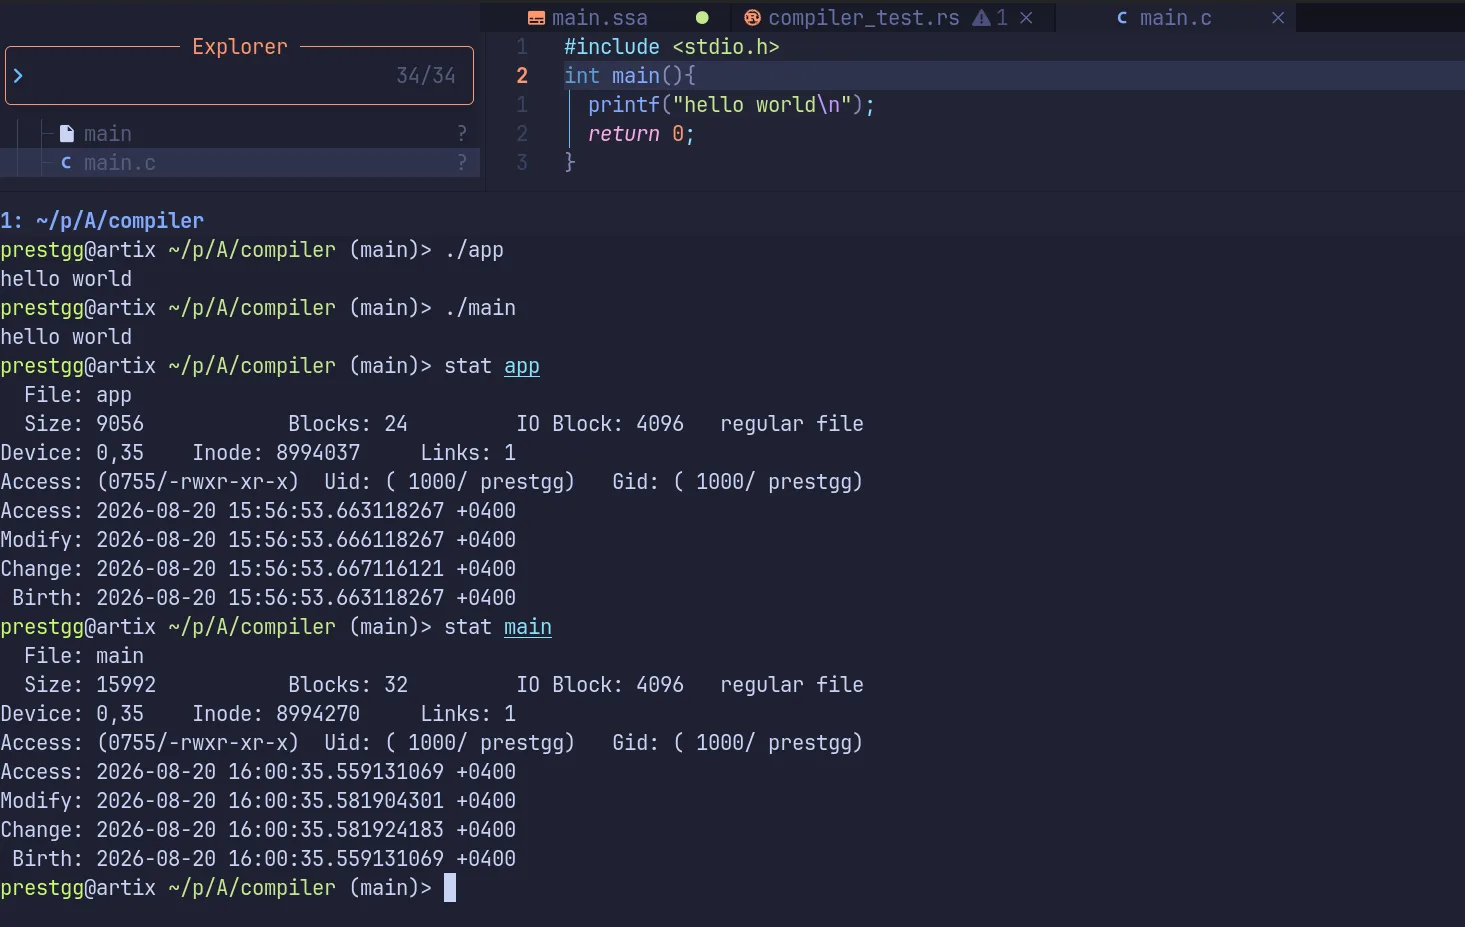
Task: Click the return 0; line
Action: (x=641, y=134)
